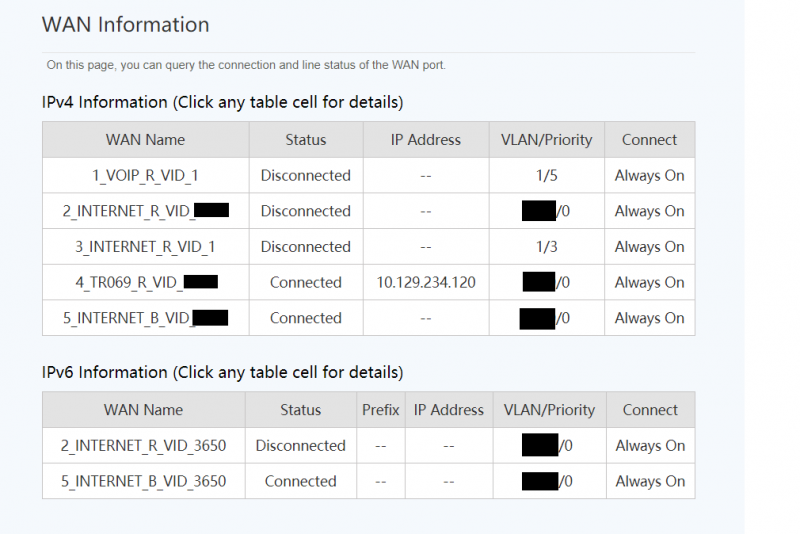Click the Prefix column header in the IPv6 table

click(x=380, y=410)
